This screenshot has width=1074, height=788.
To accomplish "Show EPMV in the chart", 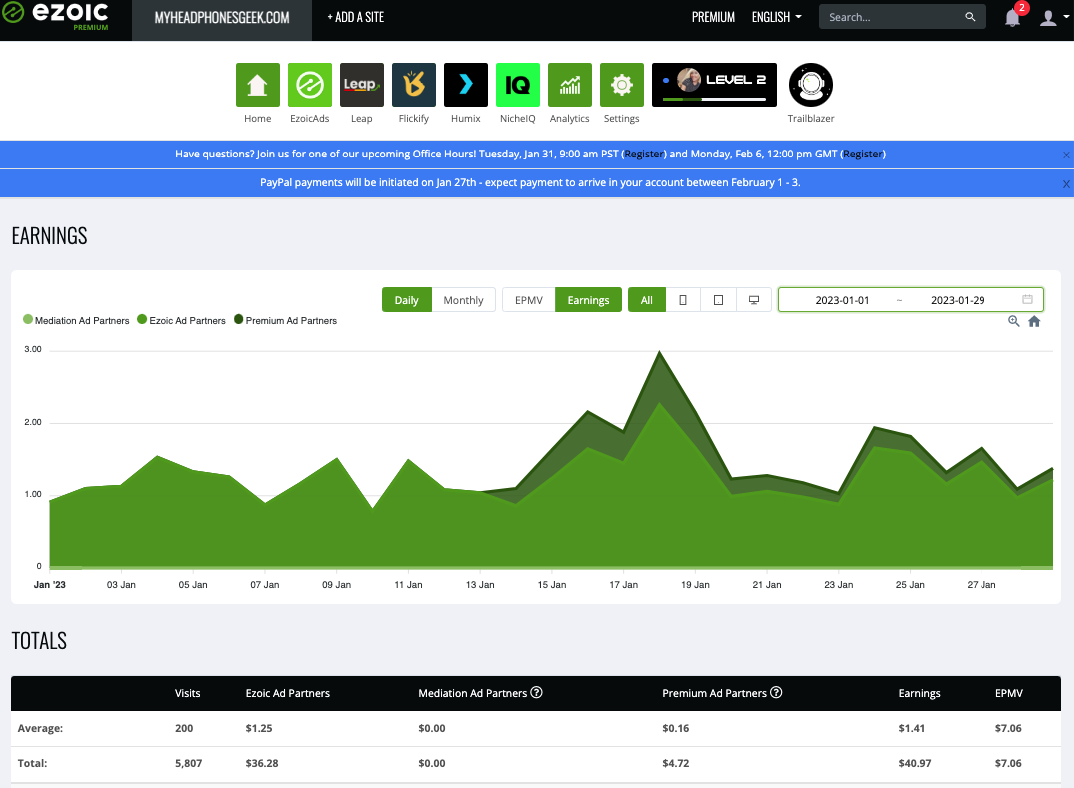I will (x=529, y=300).
